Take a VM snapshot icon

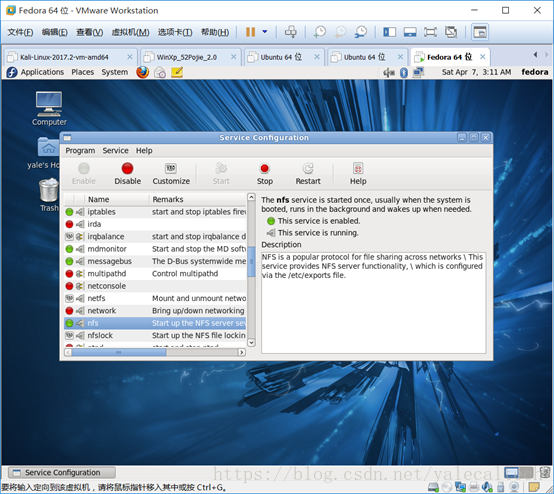(320, 32)
